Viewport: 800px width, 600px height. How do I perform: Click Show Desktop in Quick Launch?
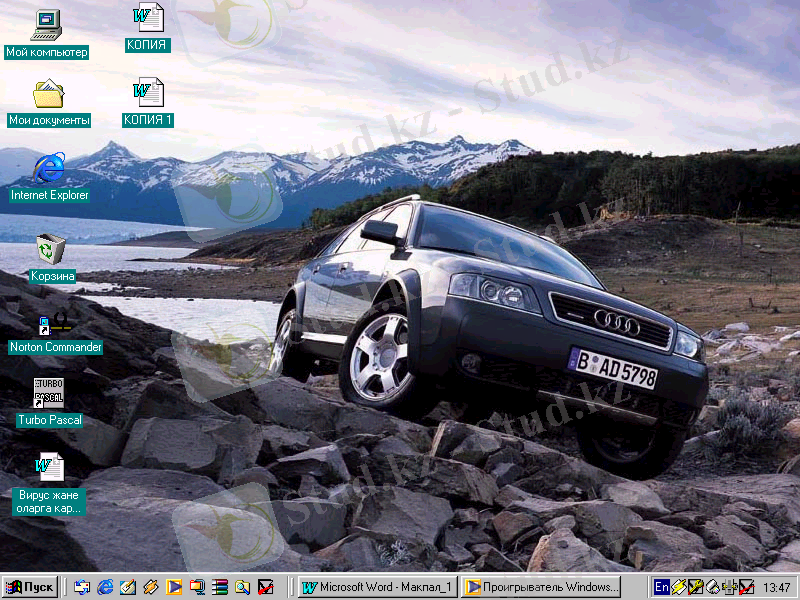[82, 587]
